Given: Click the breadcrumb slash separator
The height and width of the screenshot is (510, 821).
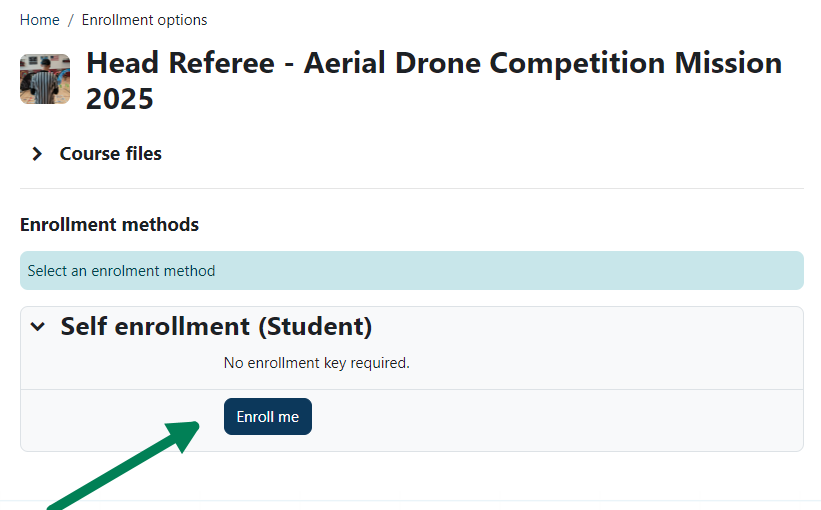Looking at the screenshot, I should coord(70,20).
